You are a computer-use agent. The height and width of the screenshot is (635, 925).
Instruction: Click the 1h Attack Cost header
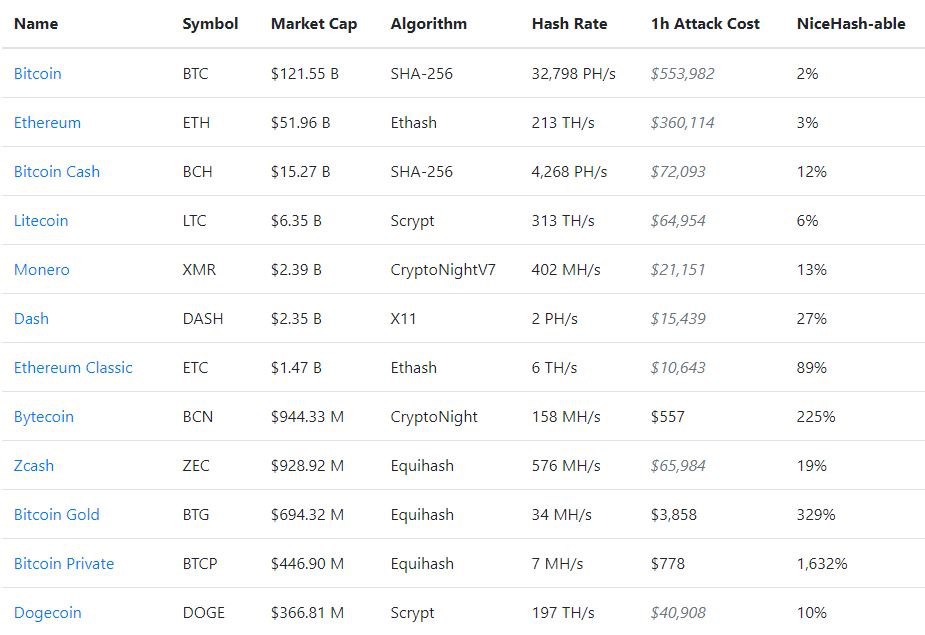point(705,24)
